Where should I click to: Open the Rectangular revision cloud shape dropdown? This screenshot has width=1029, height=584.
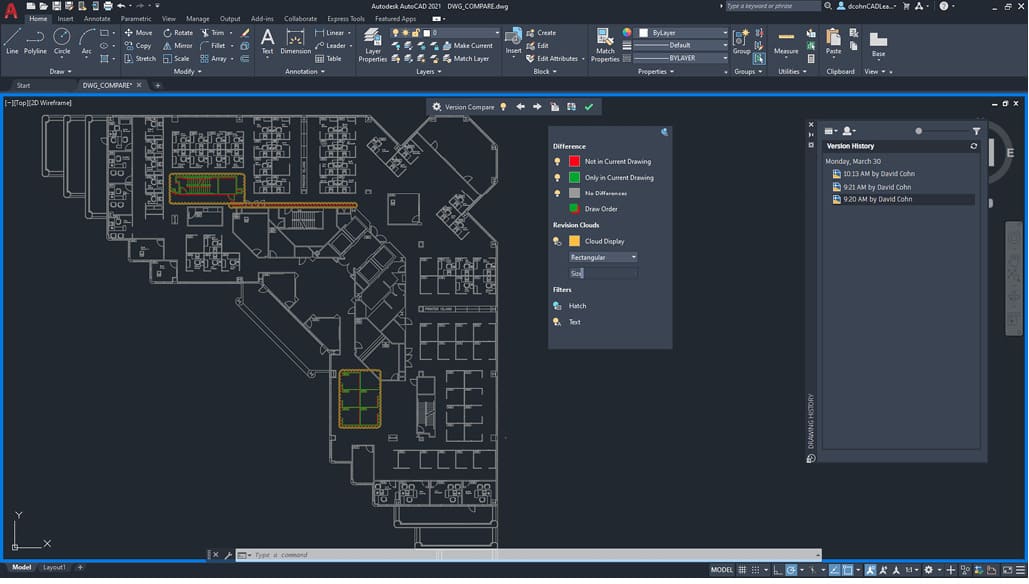click(635, 257)
